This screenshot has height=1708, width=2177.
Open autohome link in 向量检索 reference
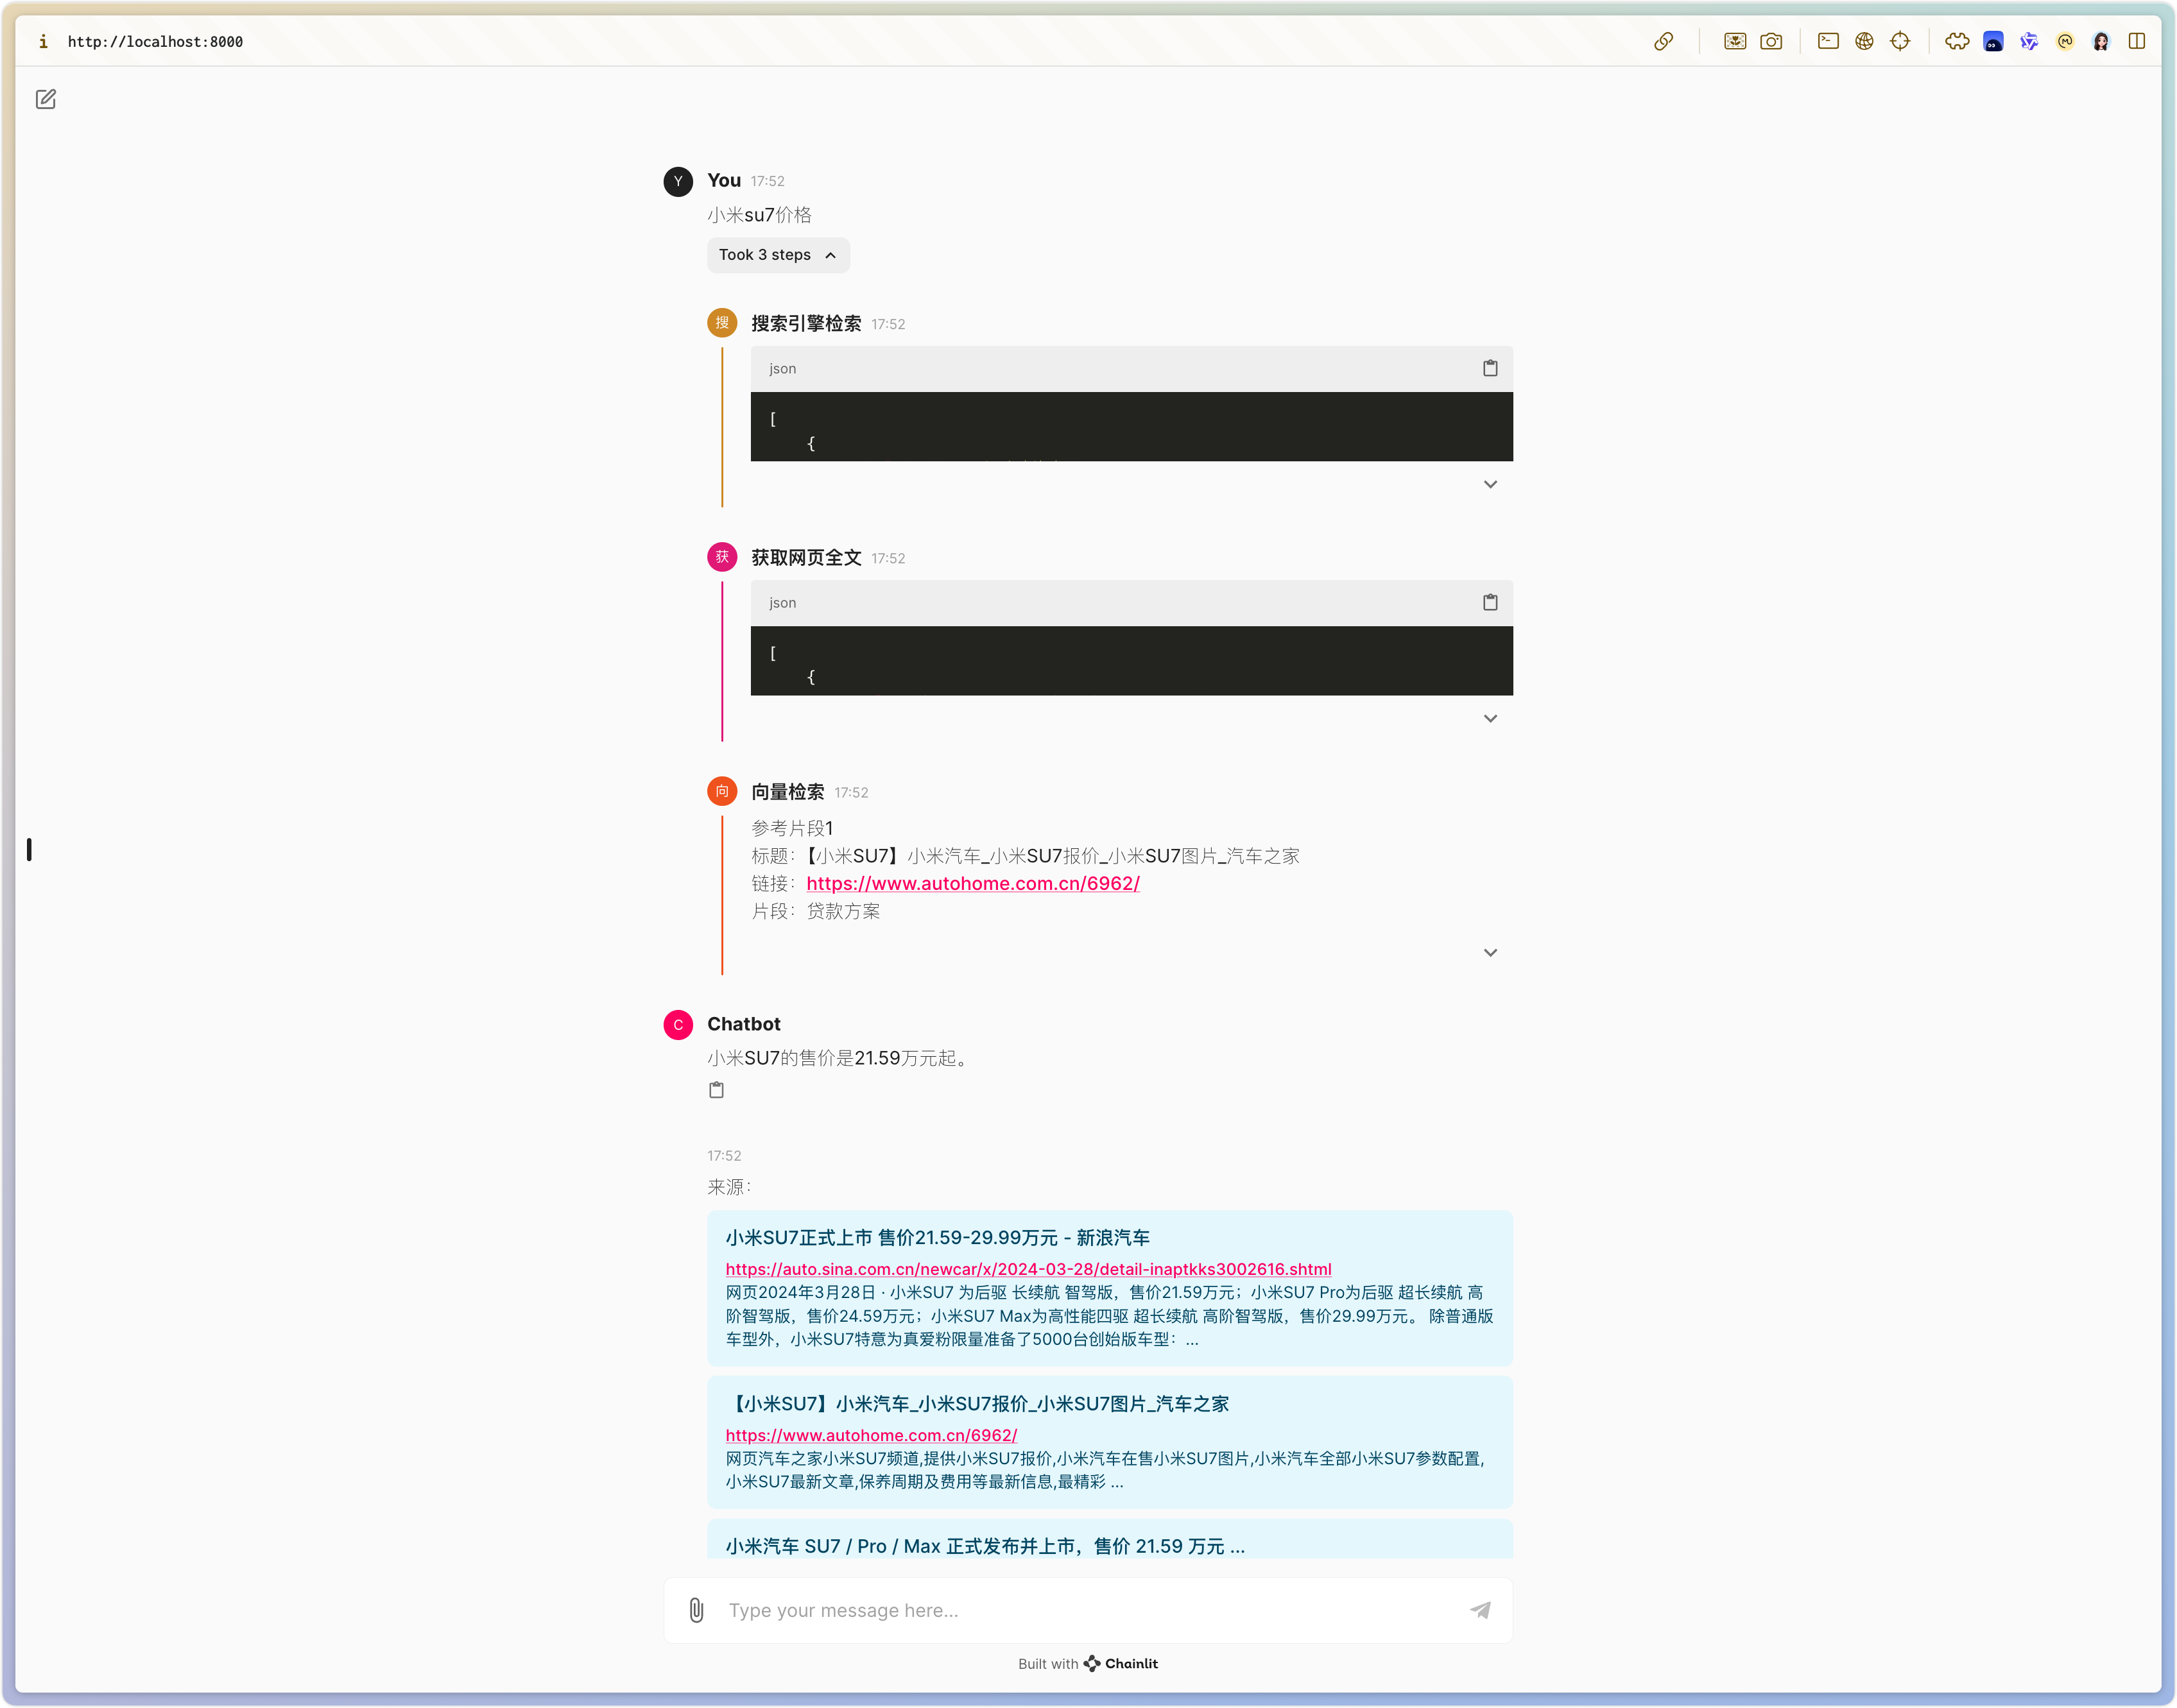tap(972, 883)
